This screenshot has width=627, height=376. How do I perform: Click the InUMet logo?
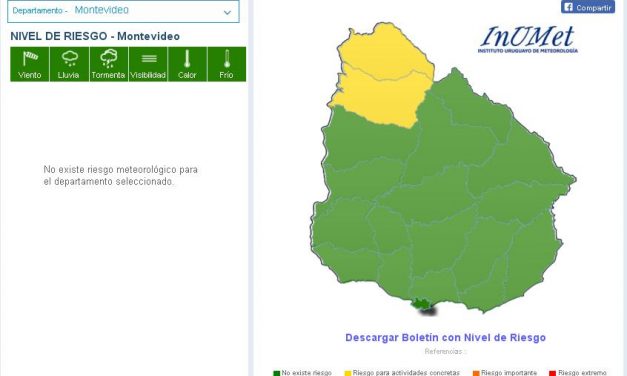(x=528, y=39)
